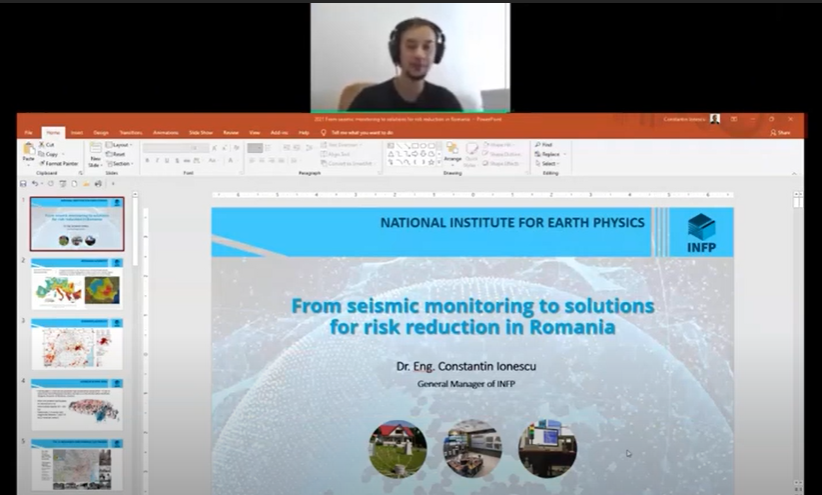Open Find in Editing group

pyautogui.click(x=544, y=145)
